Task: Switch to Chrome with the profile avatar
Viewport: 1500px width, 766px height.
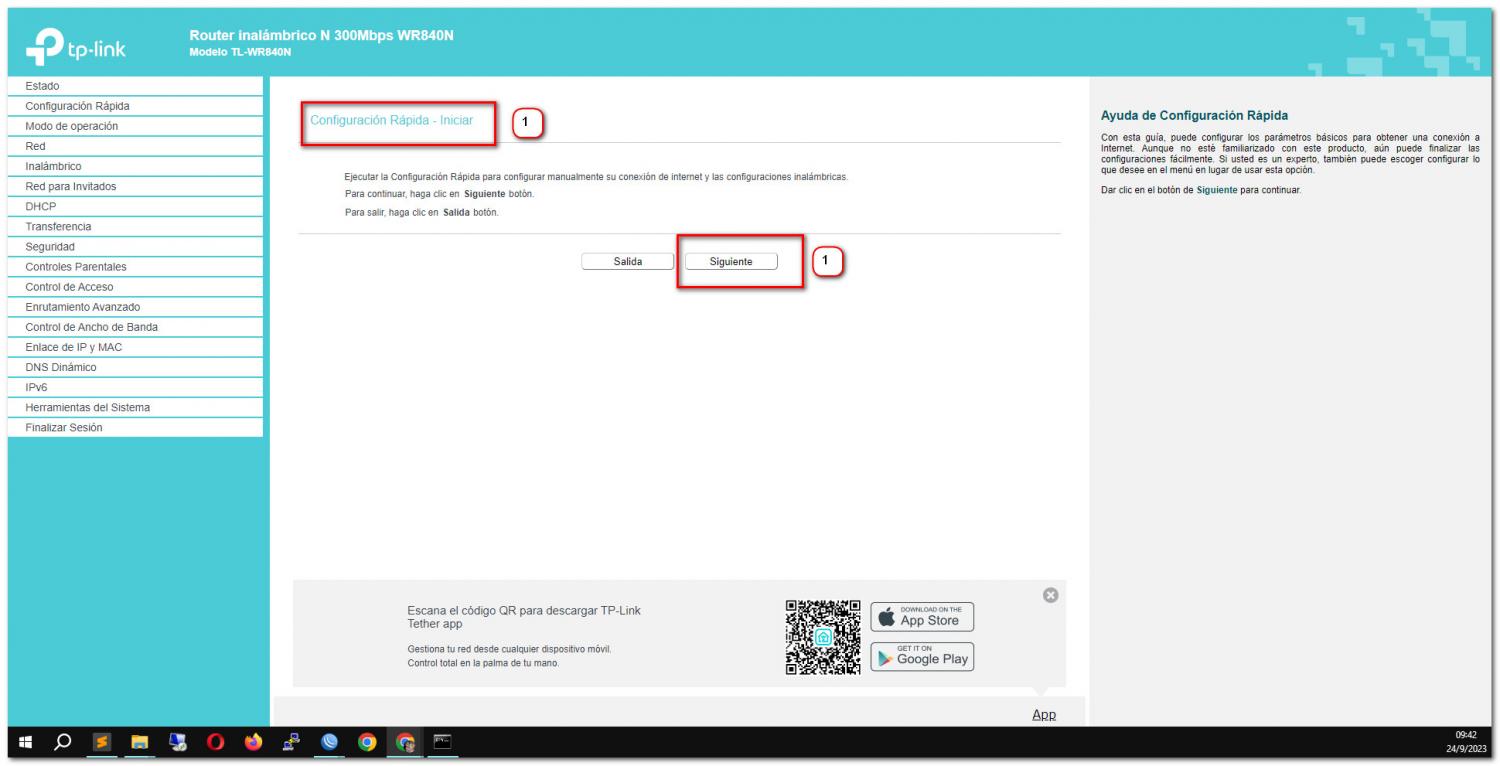Action: pyautogui.click(x=405, y=742)
